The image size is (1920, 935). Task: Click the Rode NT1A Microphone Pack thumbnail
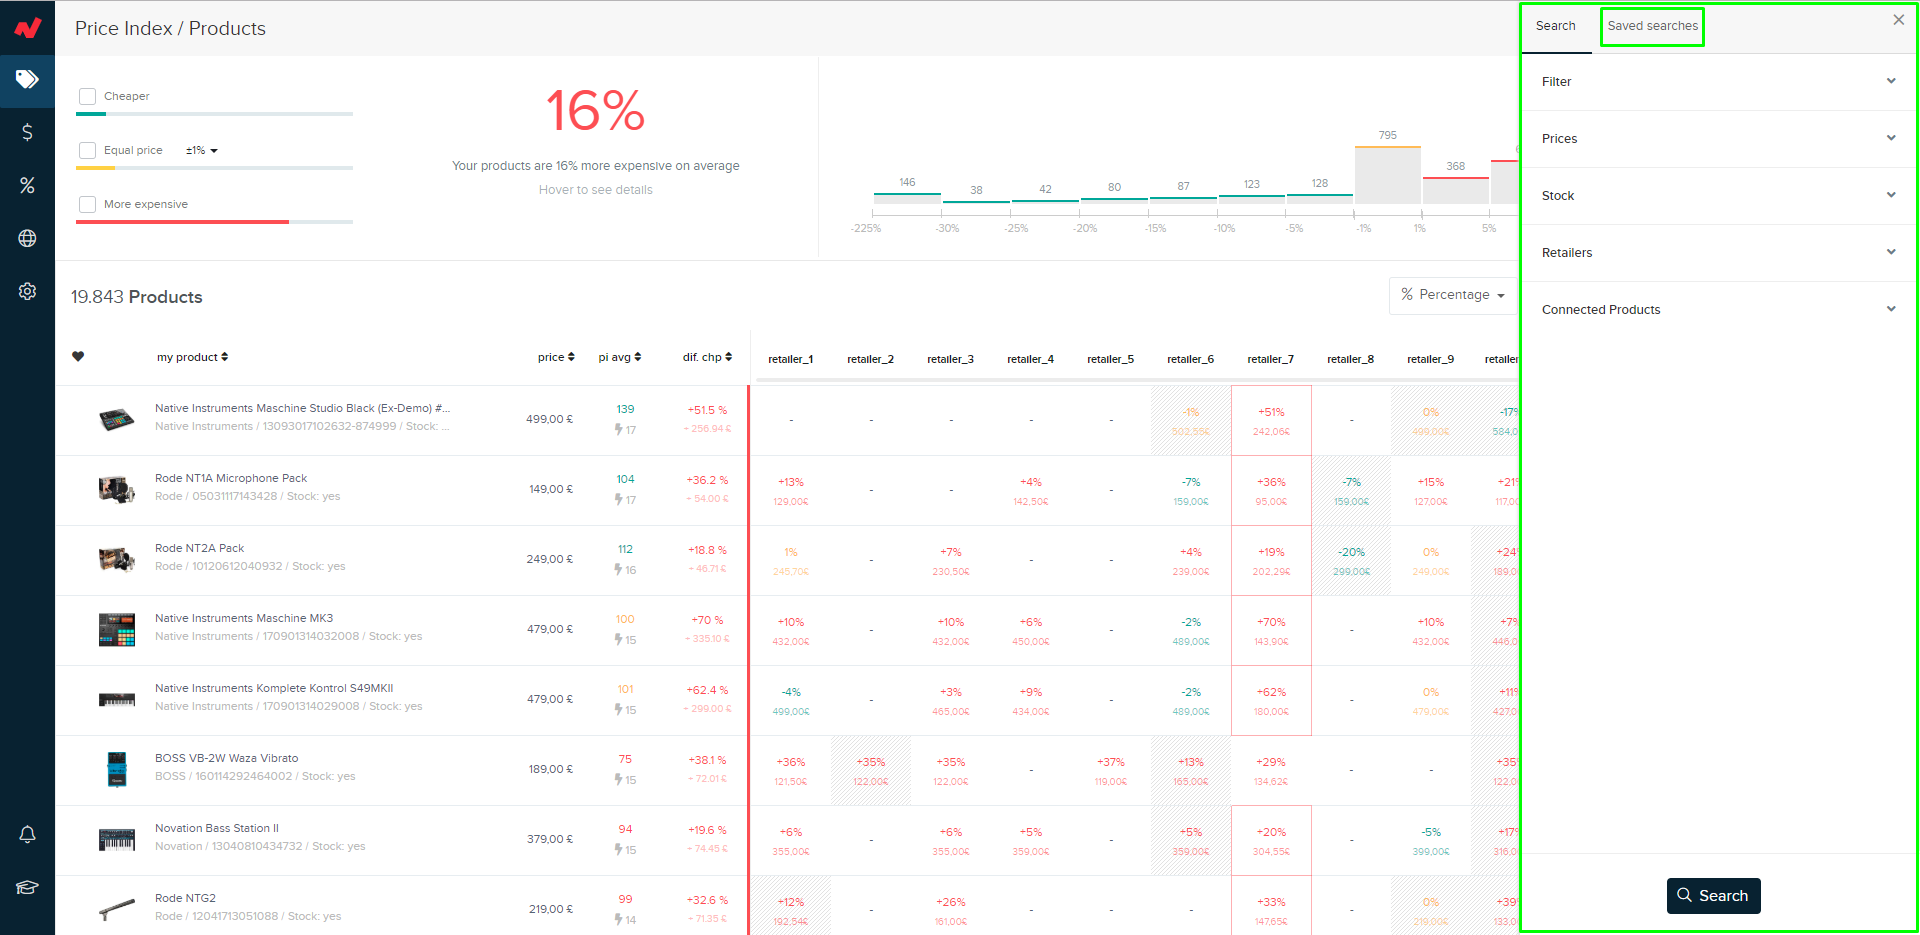click(117, 489)
